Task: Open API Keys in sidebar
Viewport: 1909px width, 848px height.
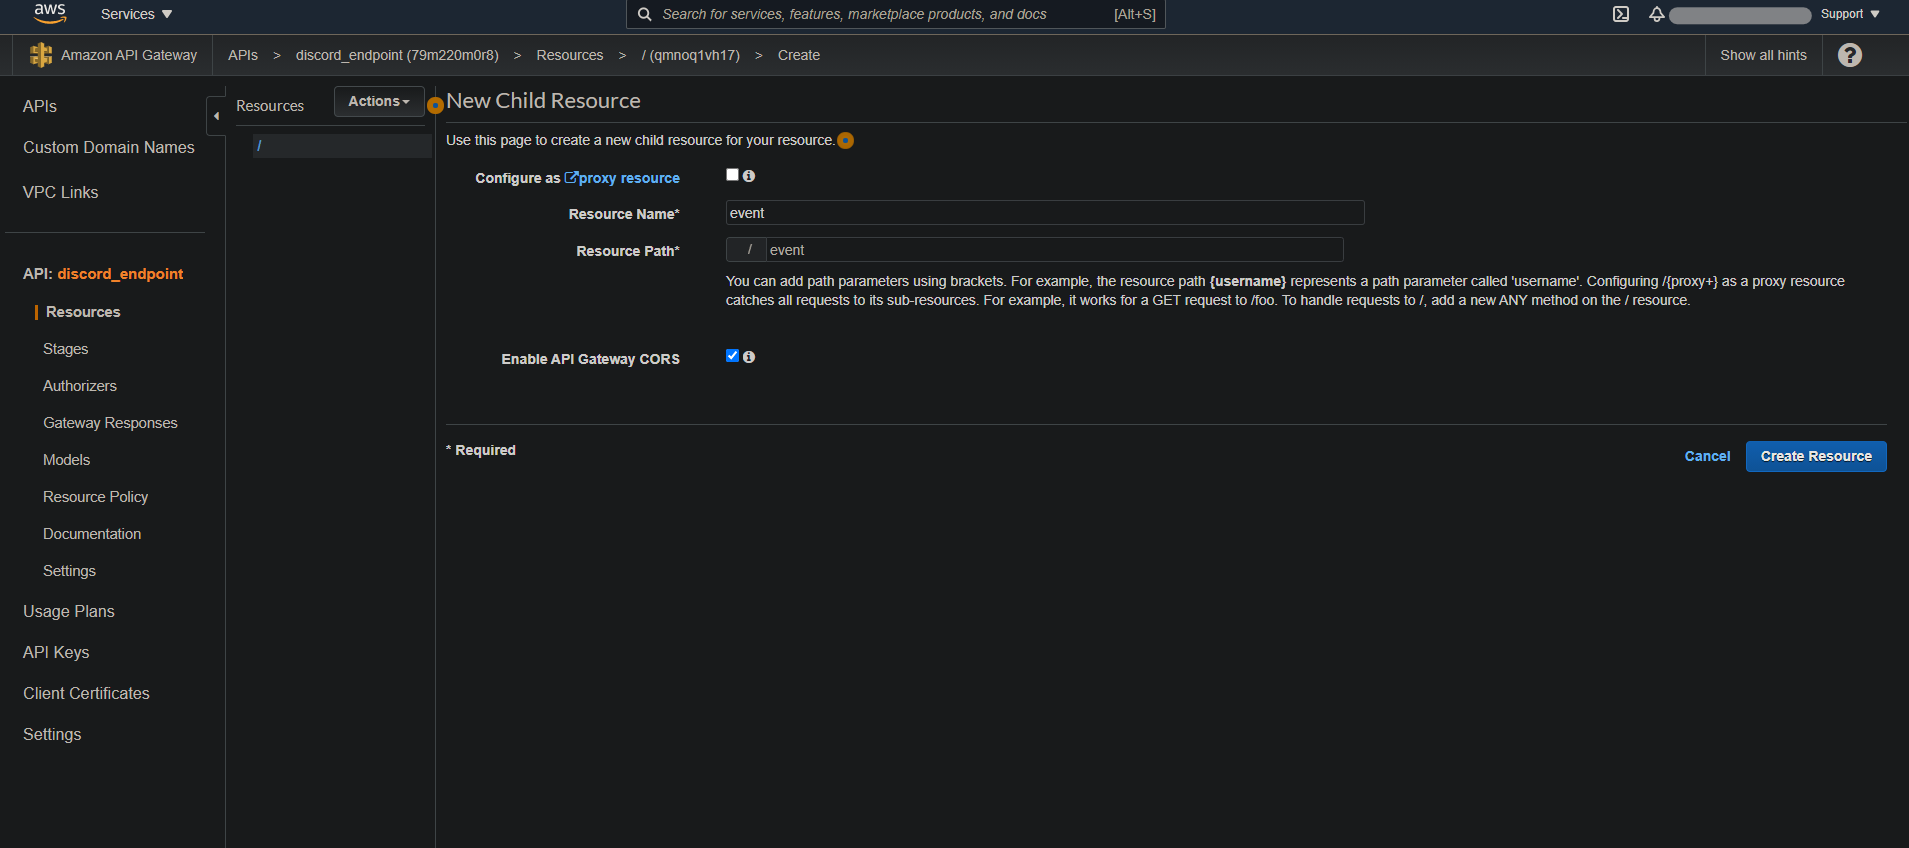Action: (56, 652)
